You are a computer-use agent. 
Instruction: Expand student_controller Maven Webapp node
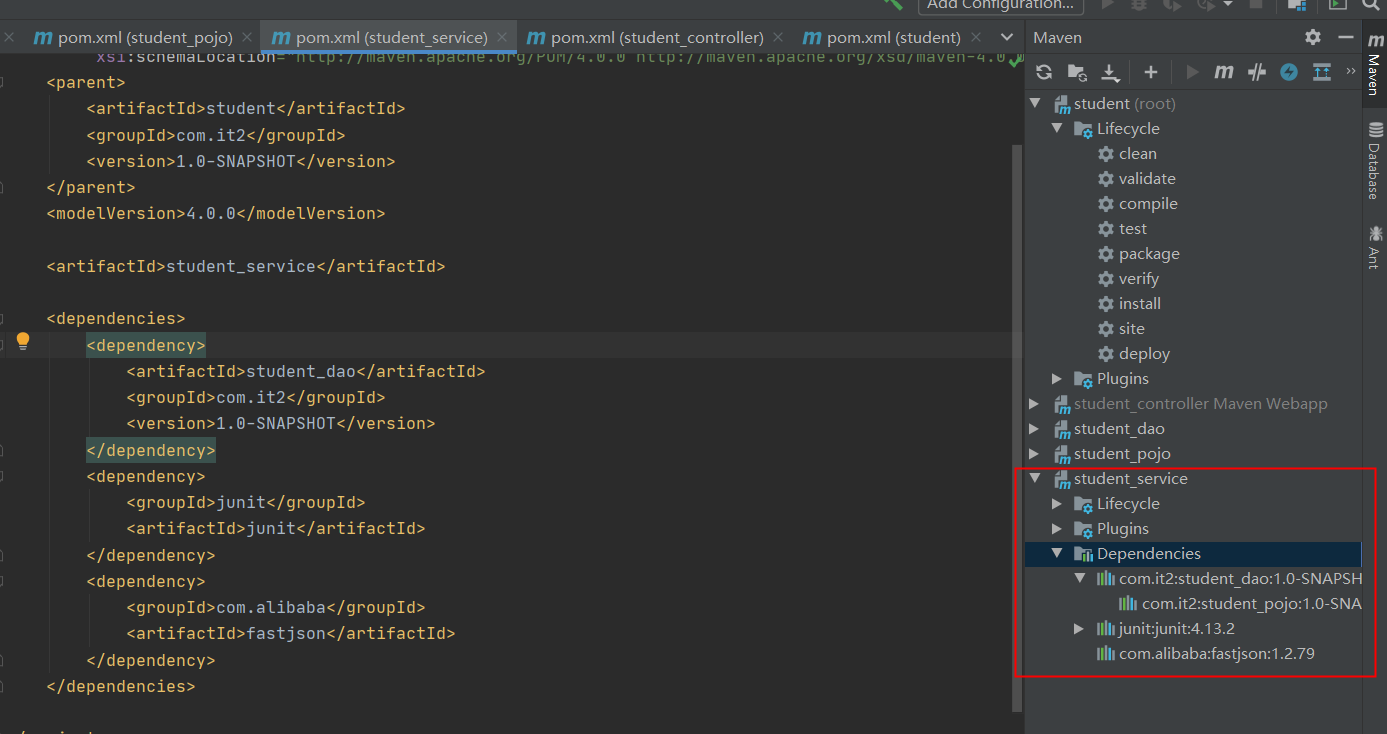1035,403
